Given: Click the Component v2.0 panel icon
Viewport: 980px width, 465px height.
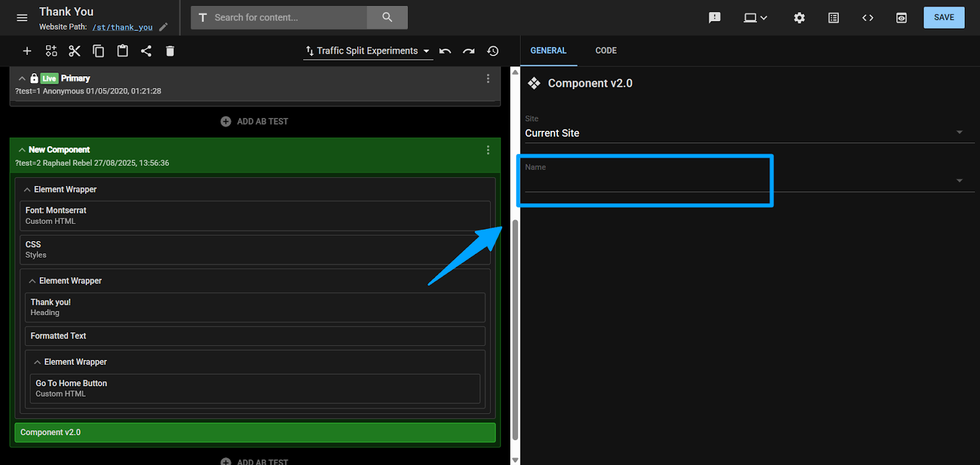Looking at the screenshot, I should pyautogui.click(x=534, y=83).
